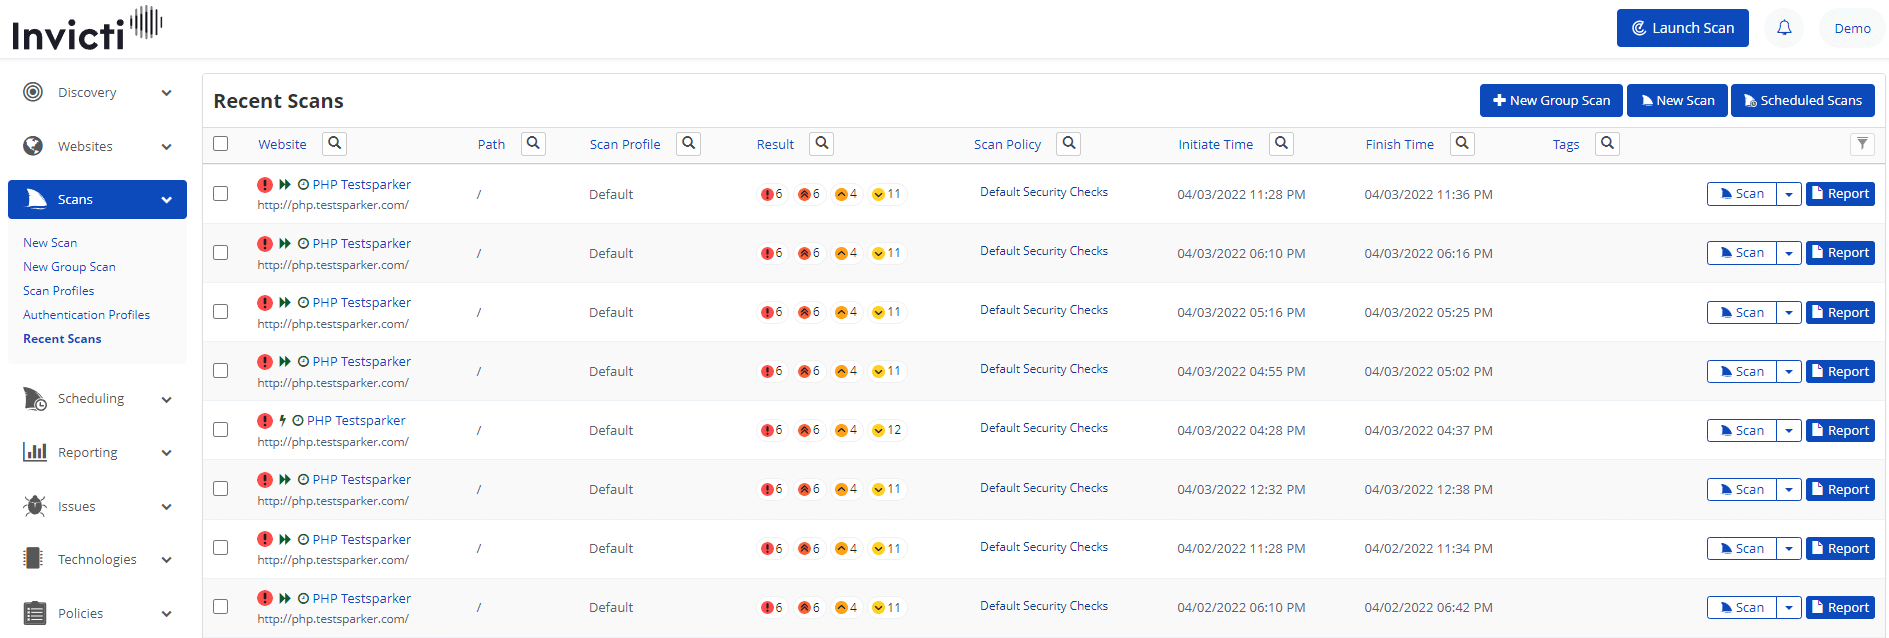Sort by the Website column header

(x=282, y=144)
